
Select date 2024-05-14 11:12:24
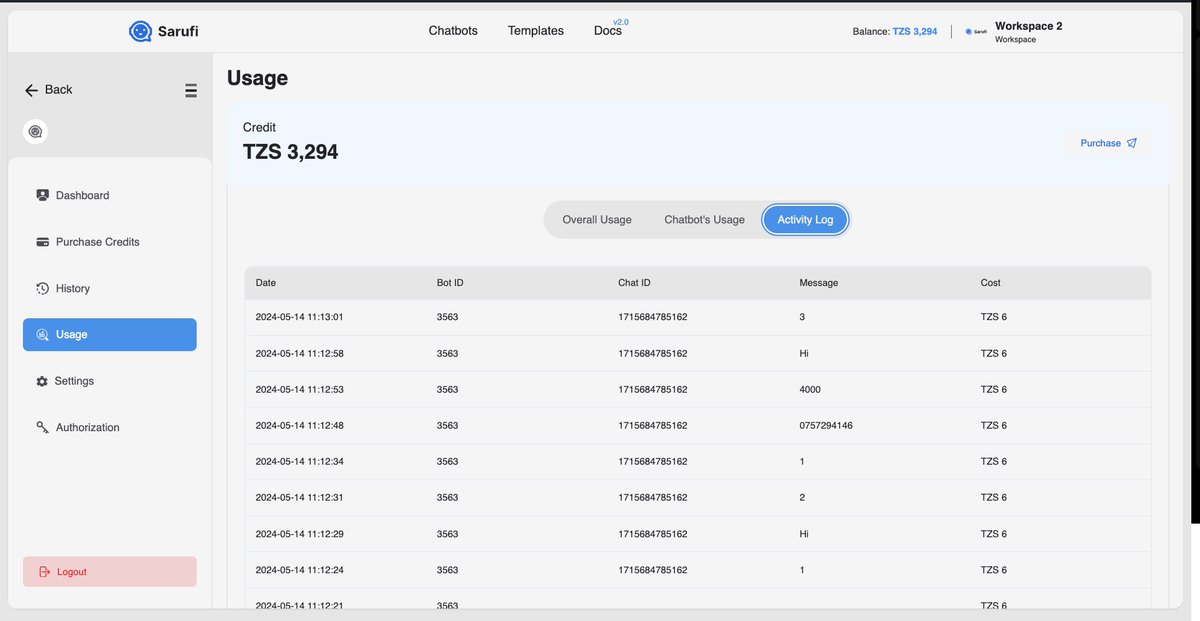301,571
